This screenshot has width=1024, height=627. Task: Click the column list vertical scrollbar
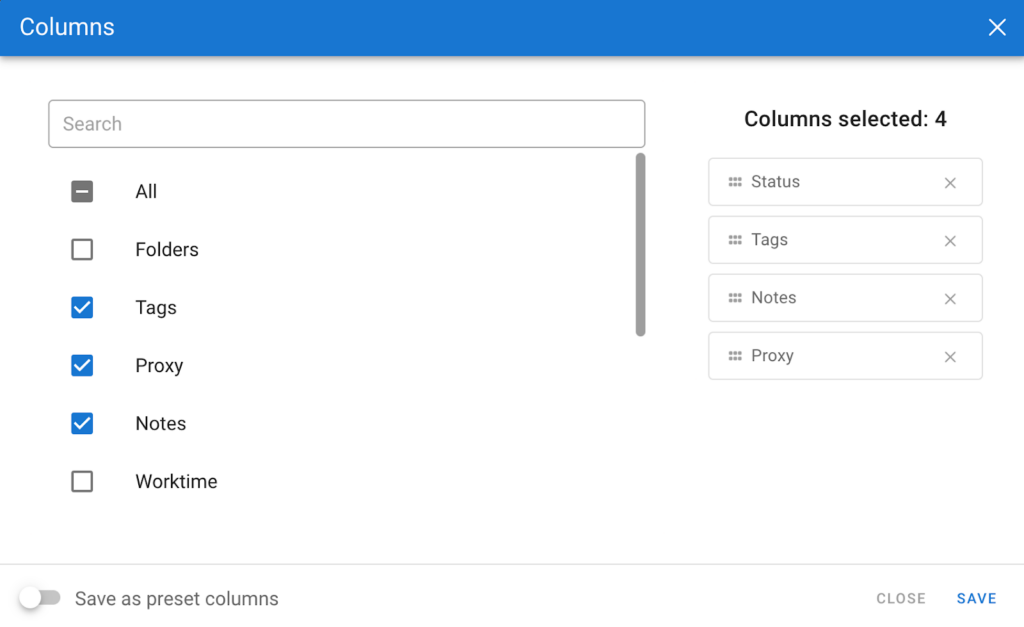(x=640, y=245)
